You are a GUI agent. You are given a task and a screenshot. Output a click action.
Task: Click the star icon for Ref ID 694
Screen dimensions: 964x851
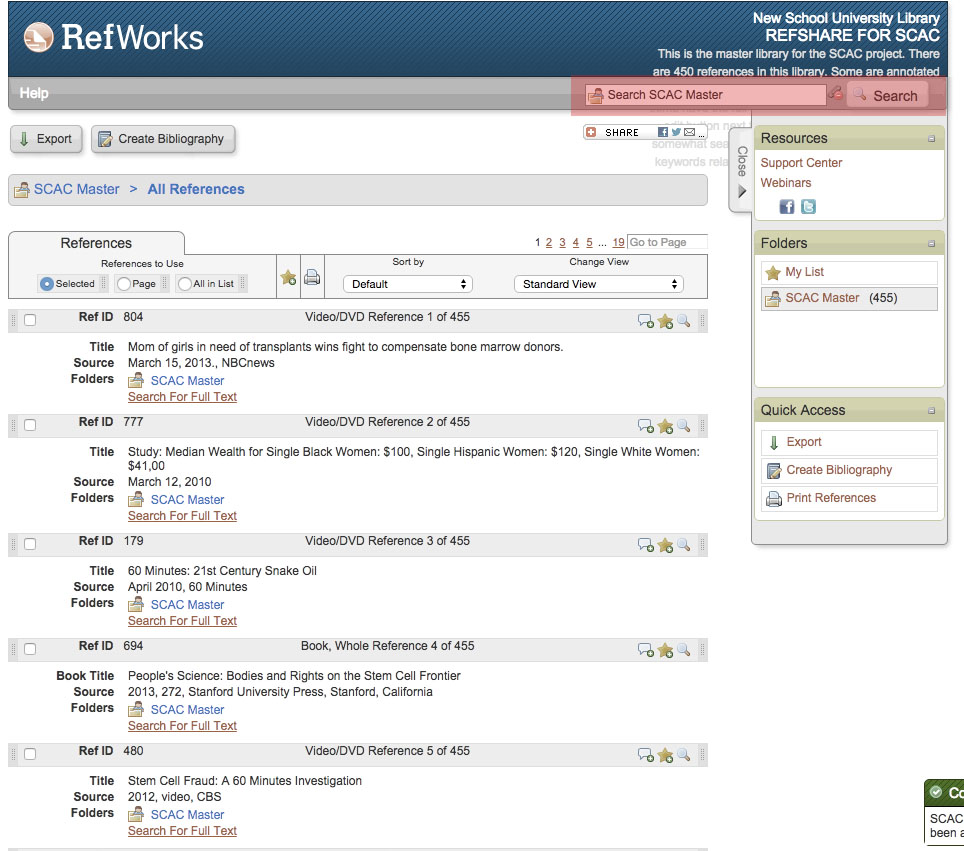tap(665, 650)
